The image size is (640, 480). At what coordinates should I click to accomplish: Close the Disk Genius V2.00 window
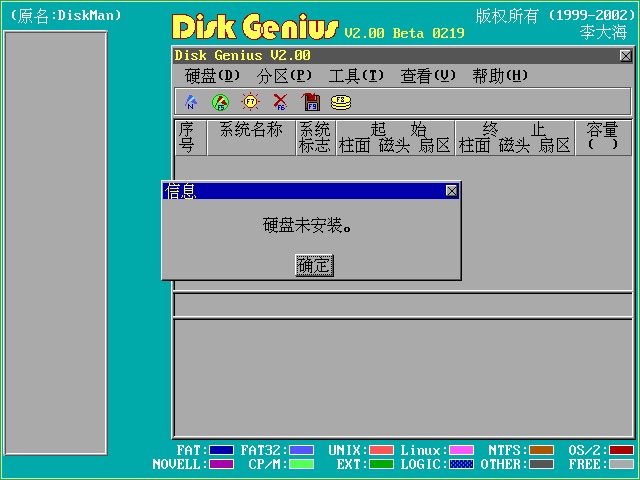tap(625, 56)
